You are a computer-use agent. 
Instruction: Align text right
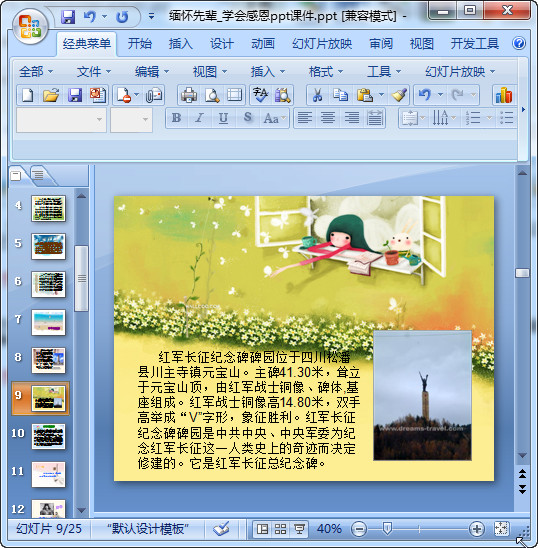coord(351,118)
